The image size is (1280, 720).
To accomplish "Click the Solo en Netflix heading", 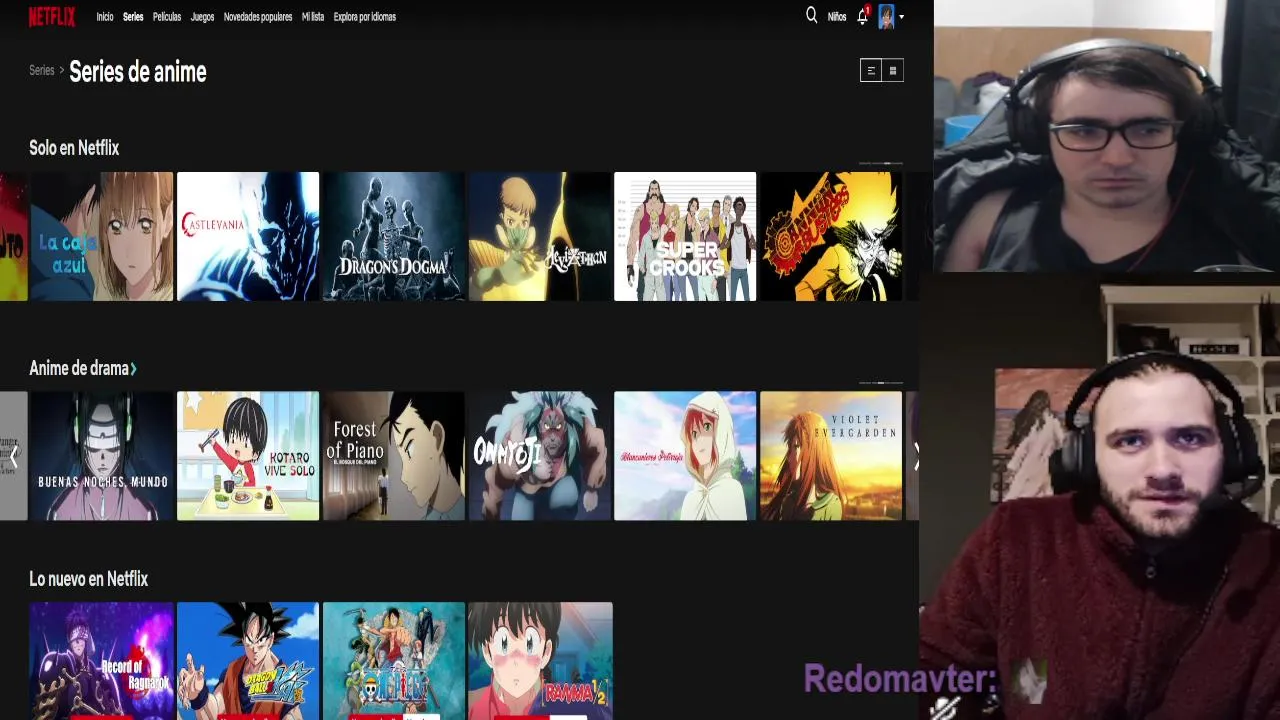I will (74, 148).
